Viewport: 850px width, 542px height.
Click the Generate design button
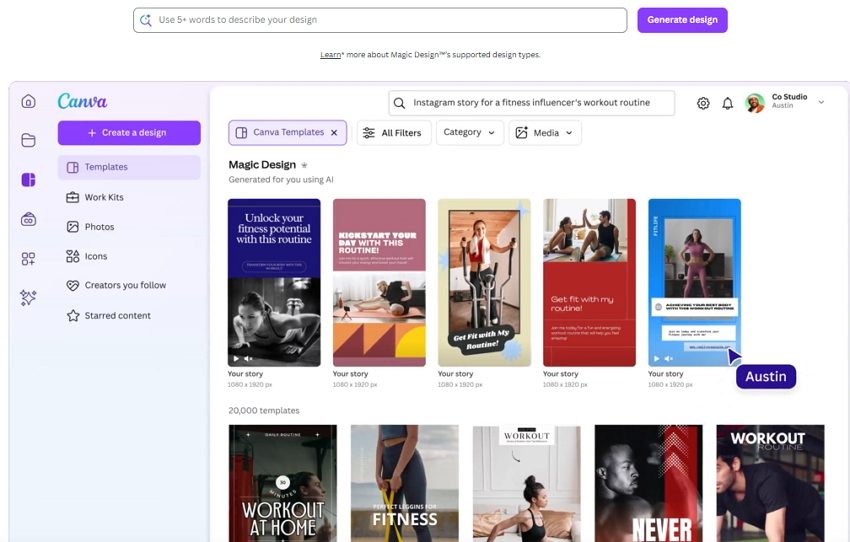click(682, 20)
